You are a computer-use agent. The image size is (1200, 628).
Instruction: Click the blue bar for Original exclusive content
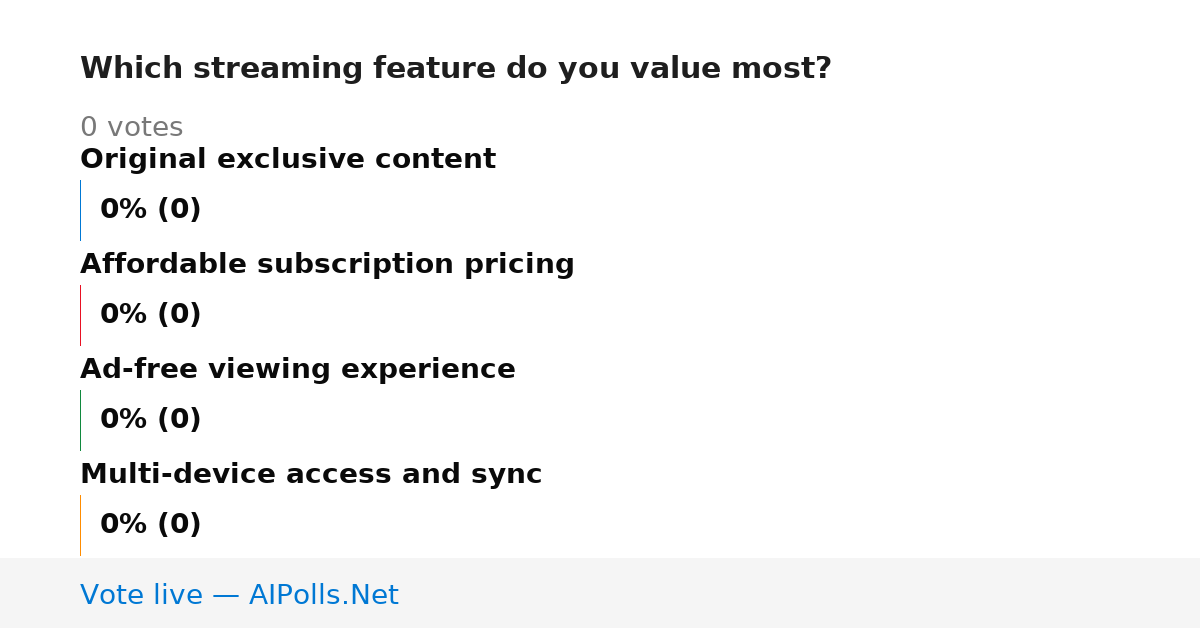(80, 210)
